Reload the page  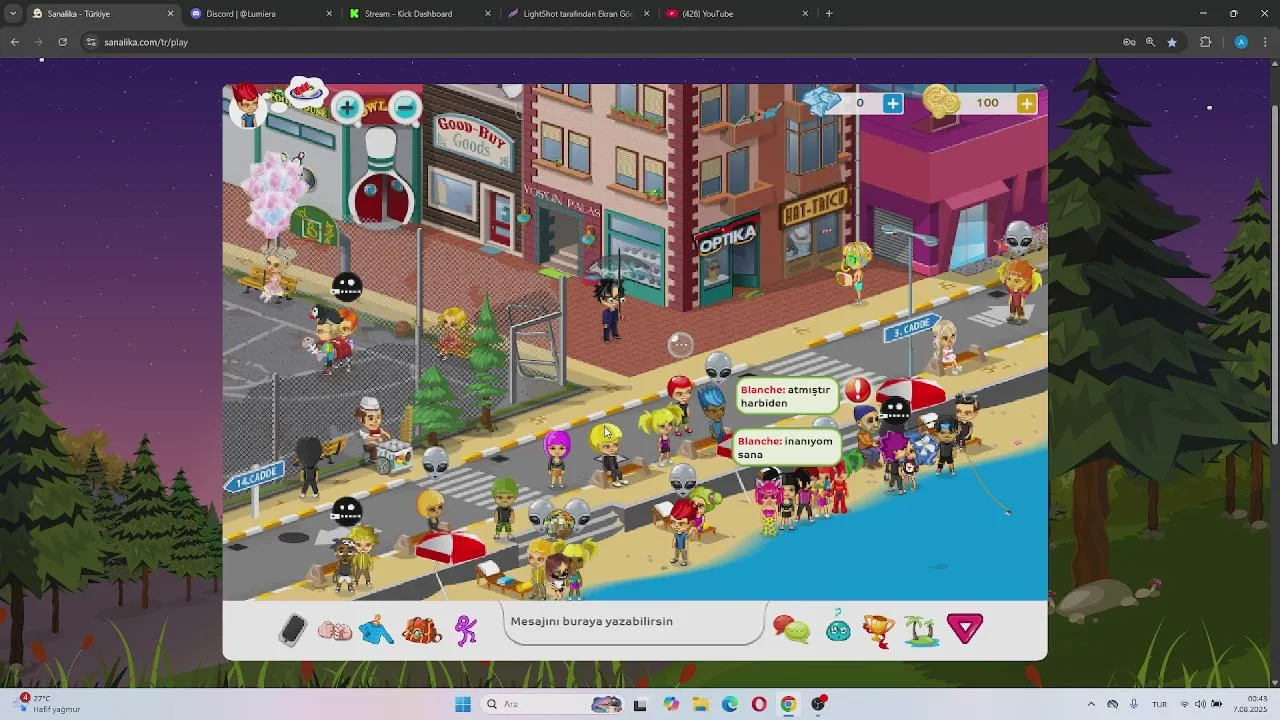click(62, 42)
